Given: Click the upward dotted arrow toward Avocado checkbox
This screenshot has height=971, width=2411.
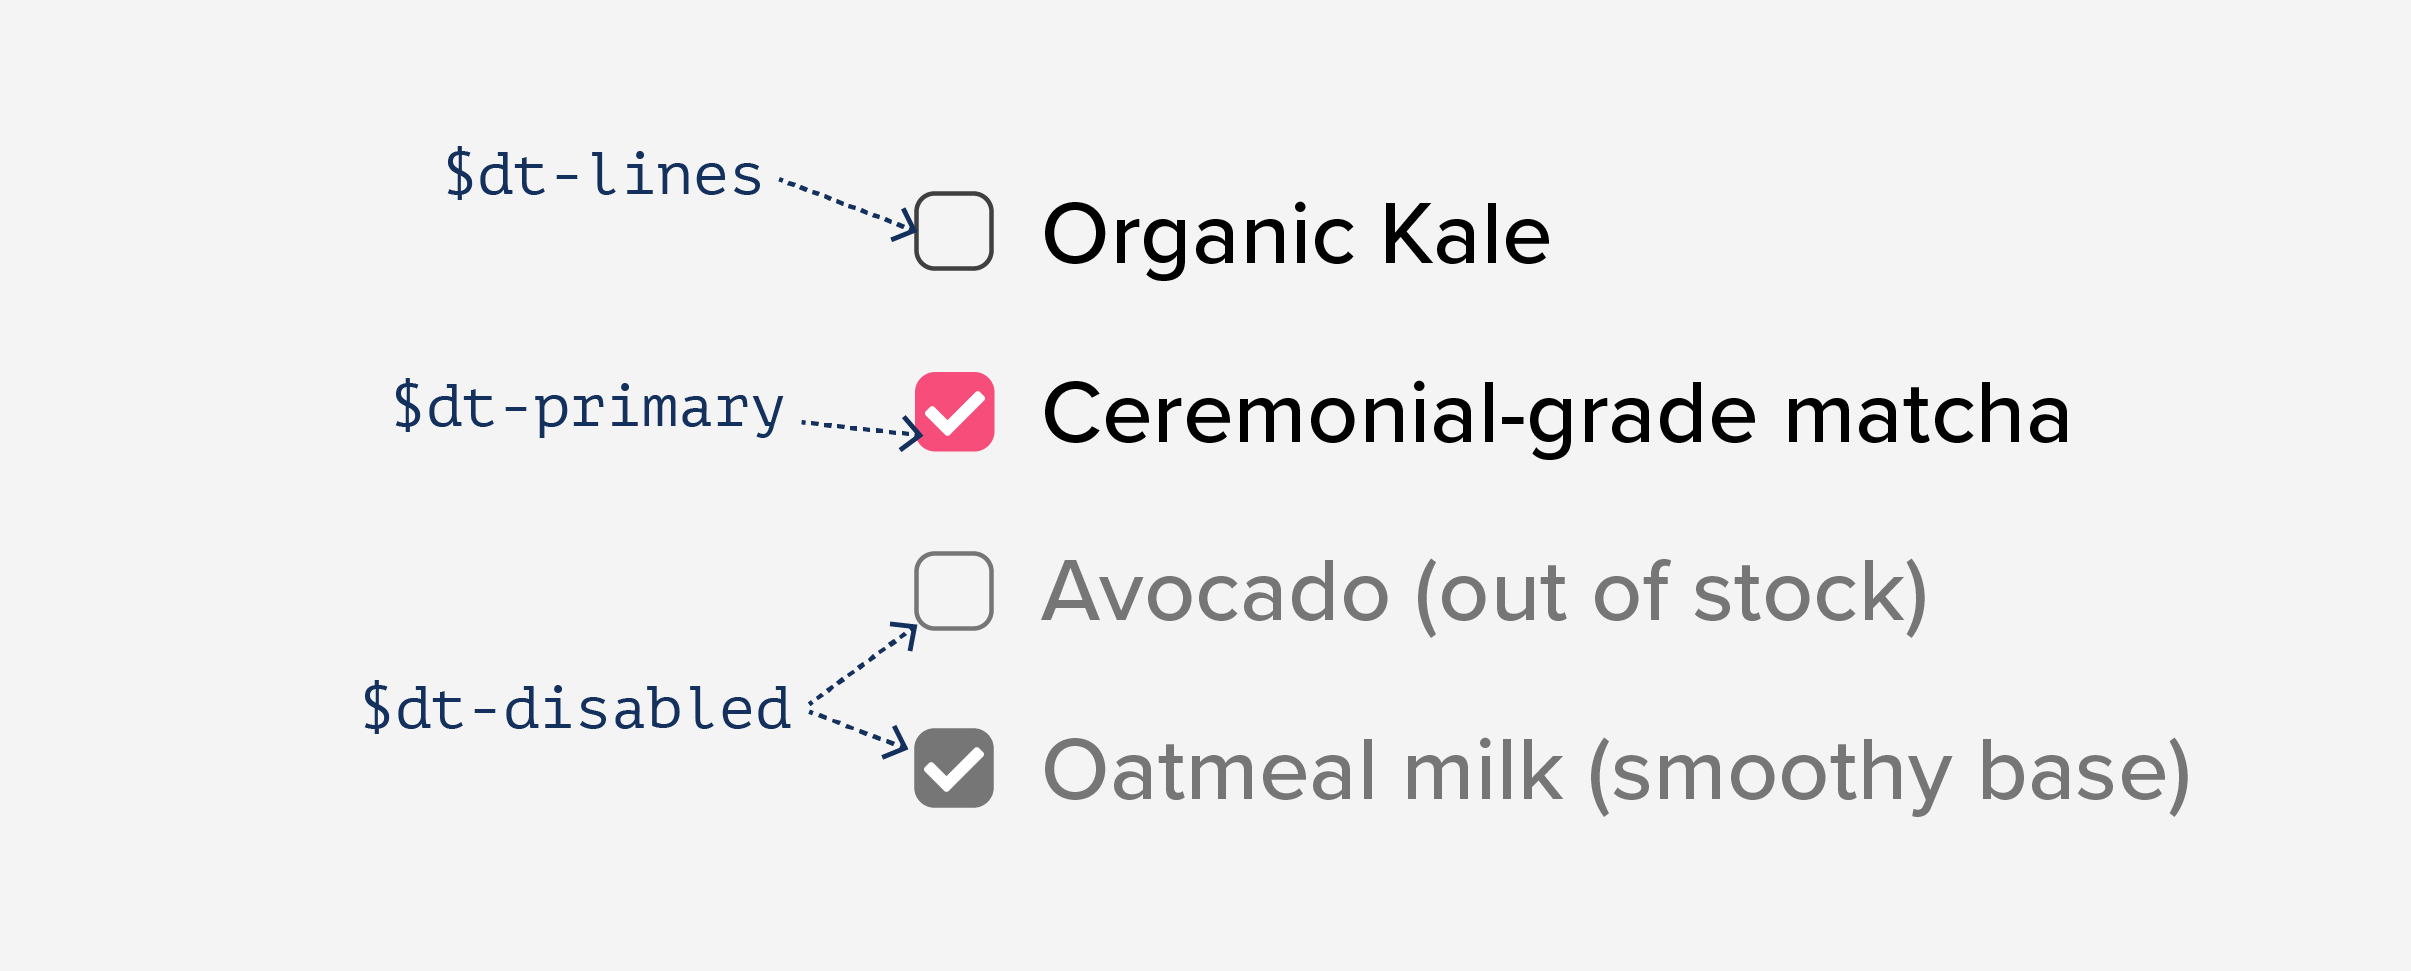Looking at the screenshot, I should pyautogui.click(x=863, y=662).
